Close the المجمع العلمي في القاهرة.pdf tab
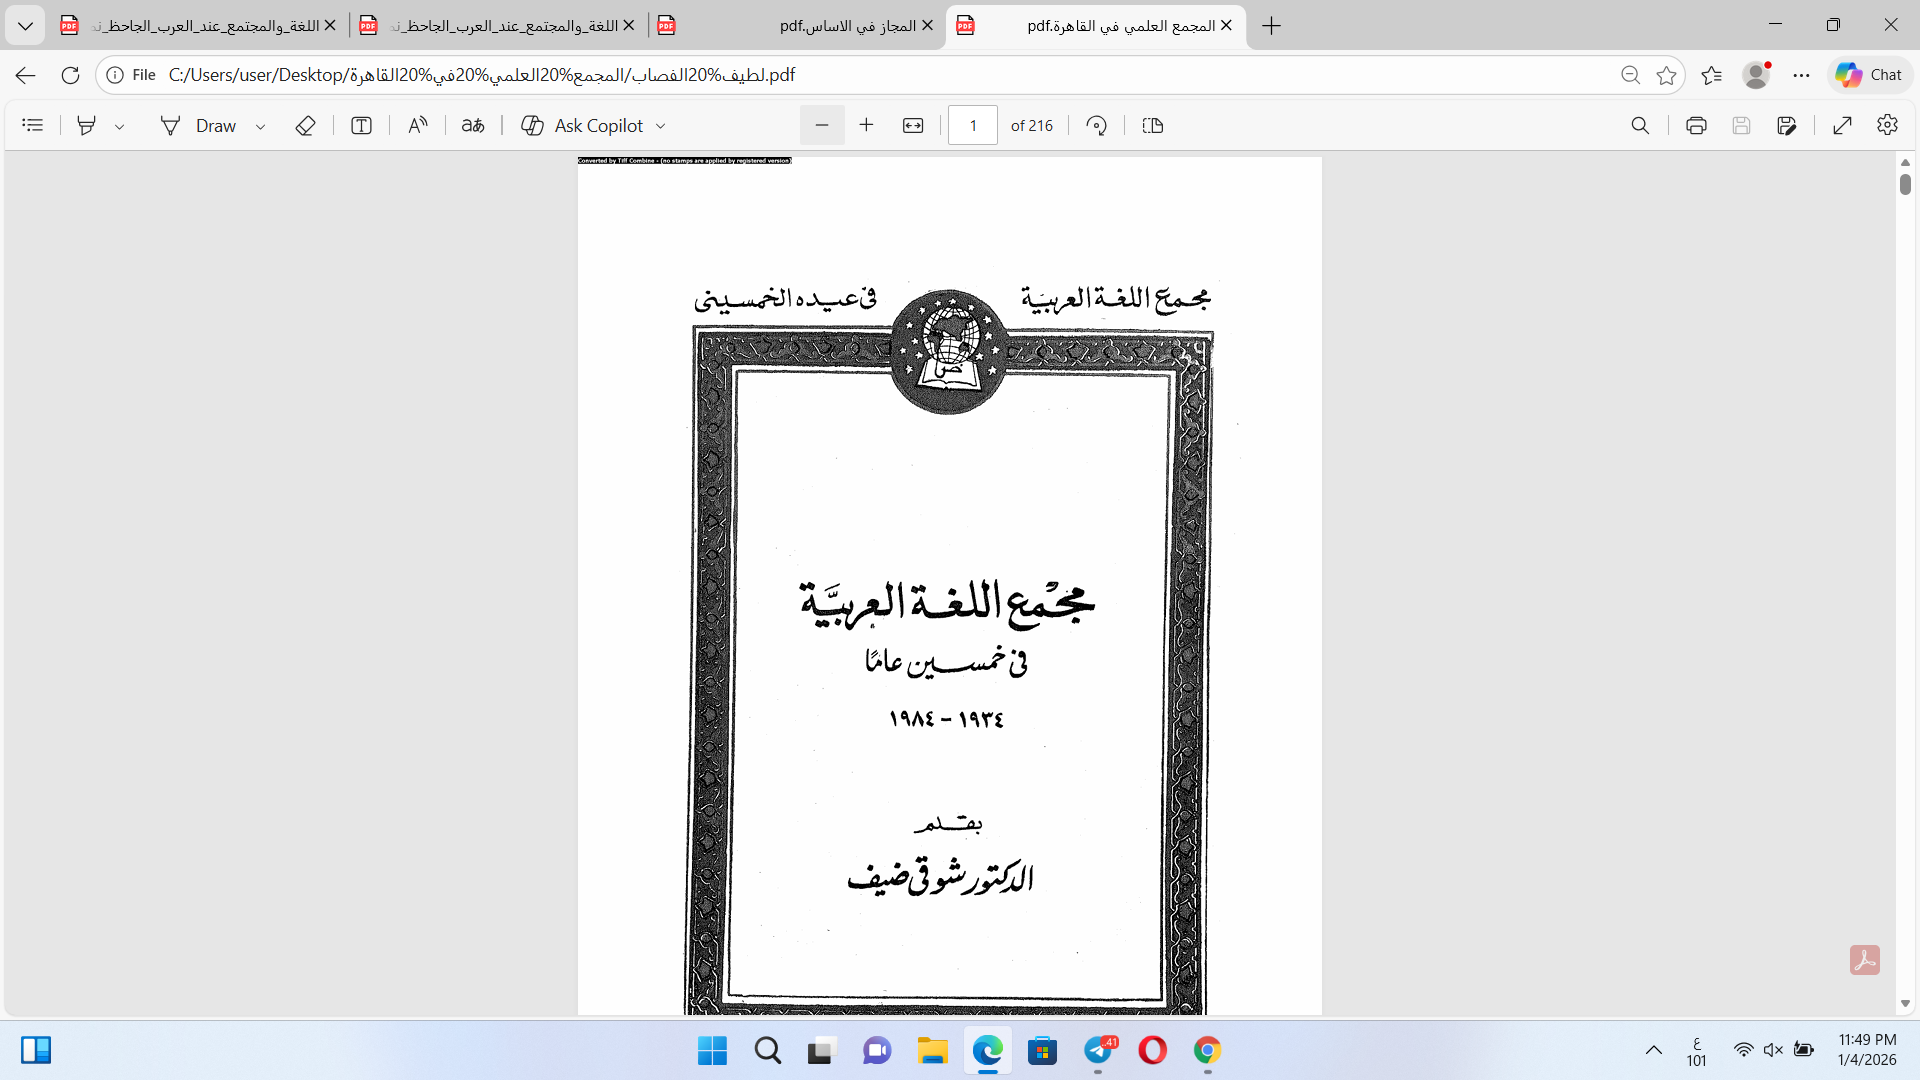The image size is (1920, 1080). pyautogui.click(x=1226, y=26)
